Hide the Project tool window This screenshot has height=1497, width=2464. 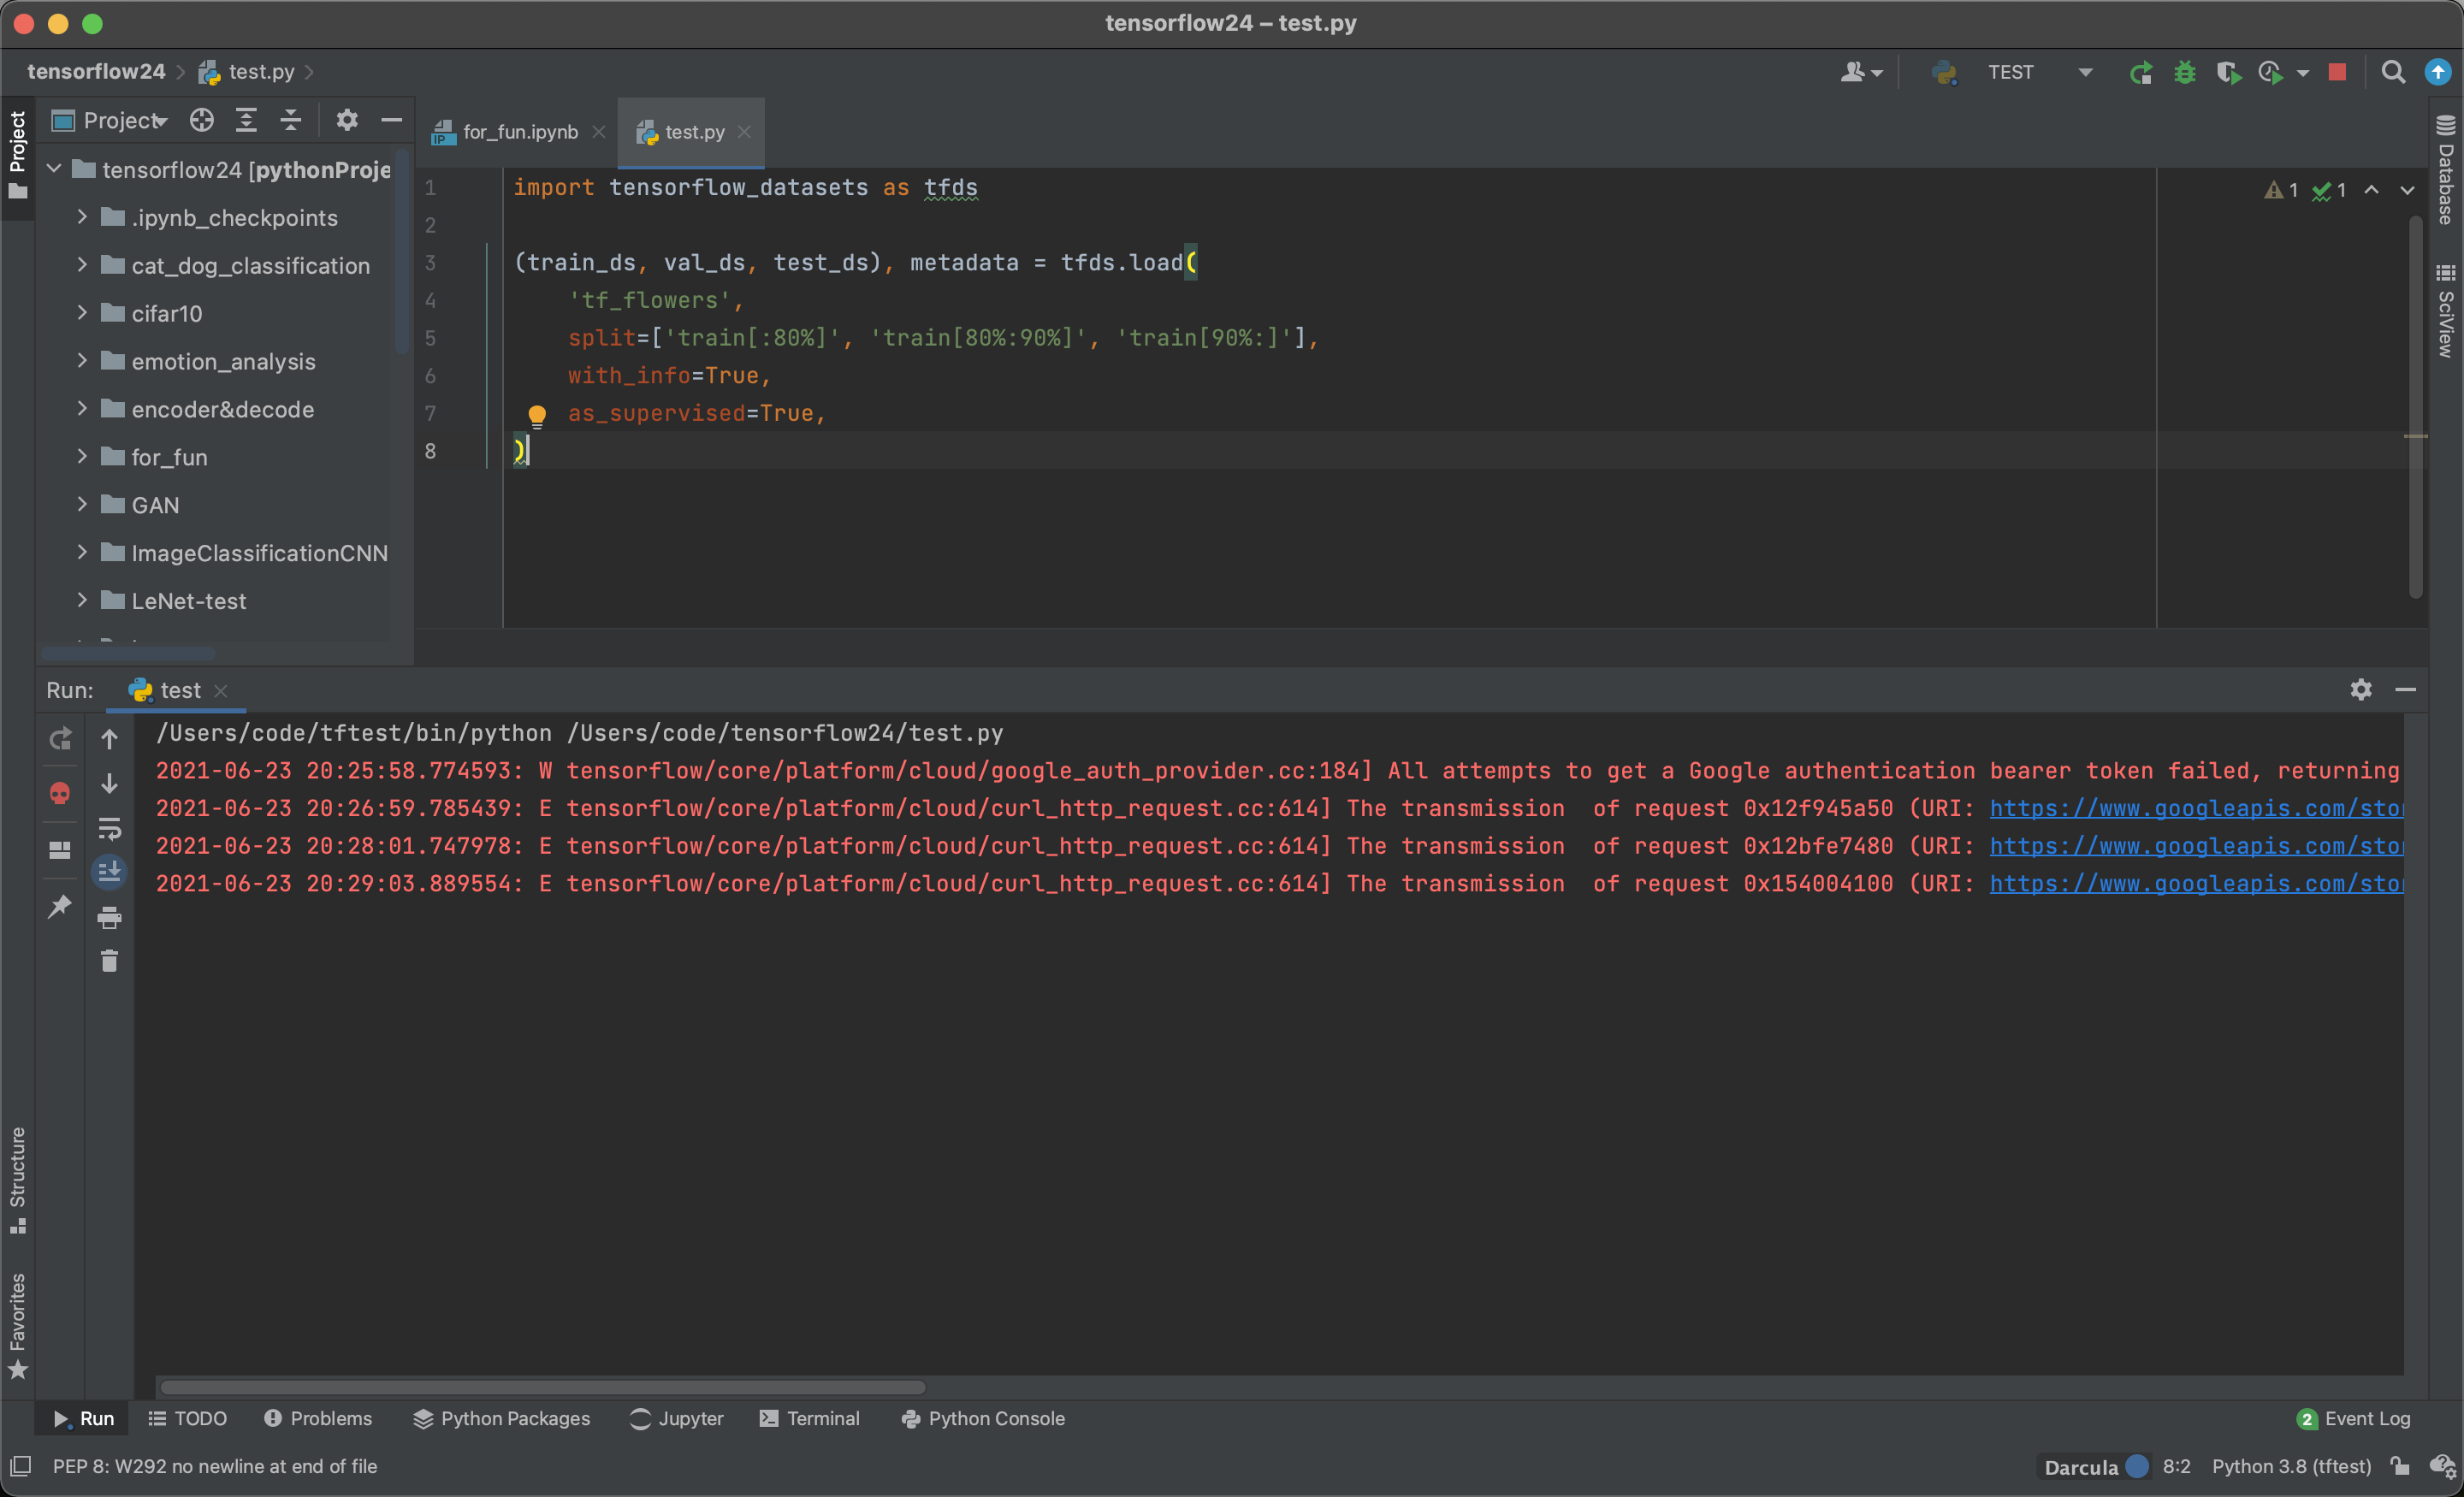(x=392, y=121)
